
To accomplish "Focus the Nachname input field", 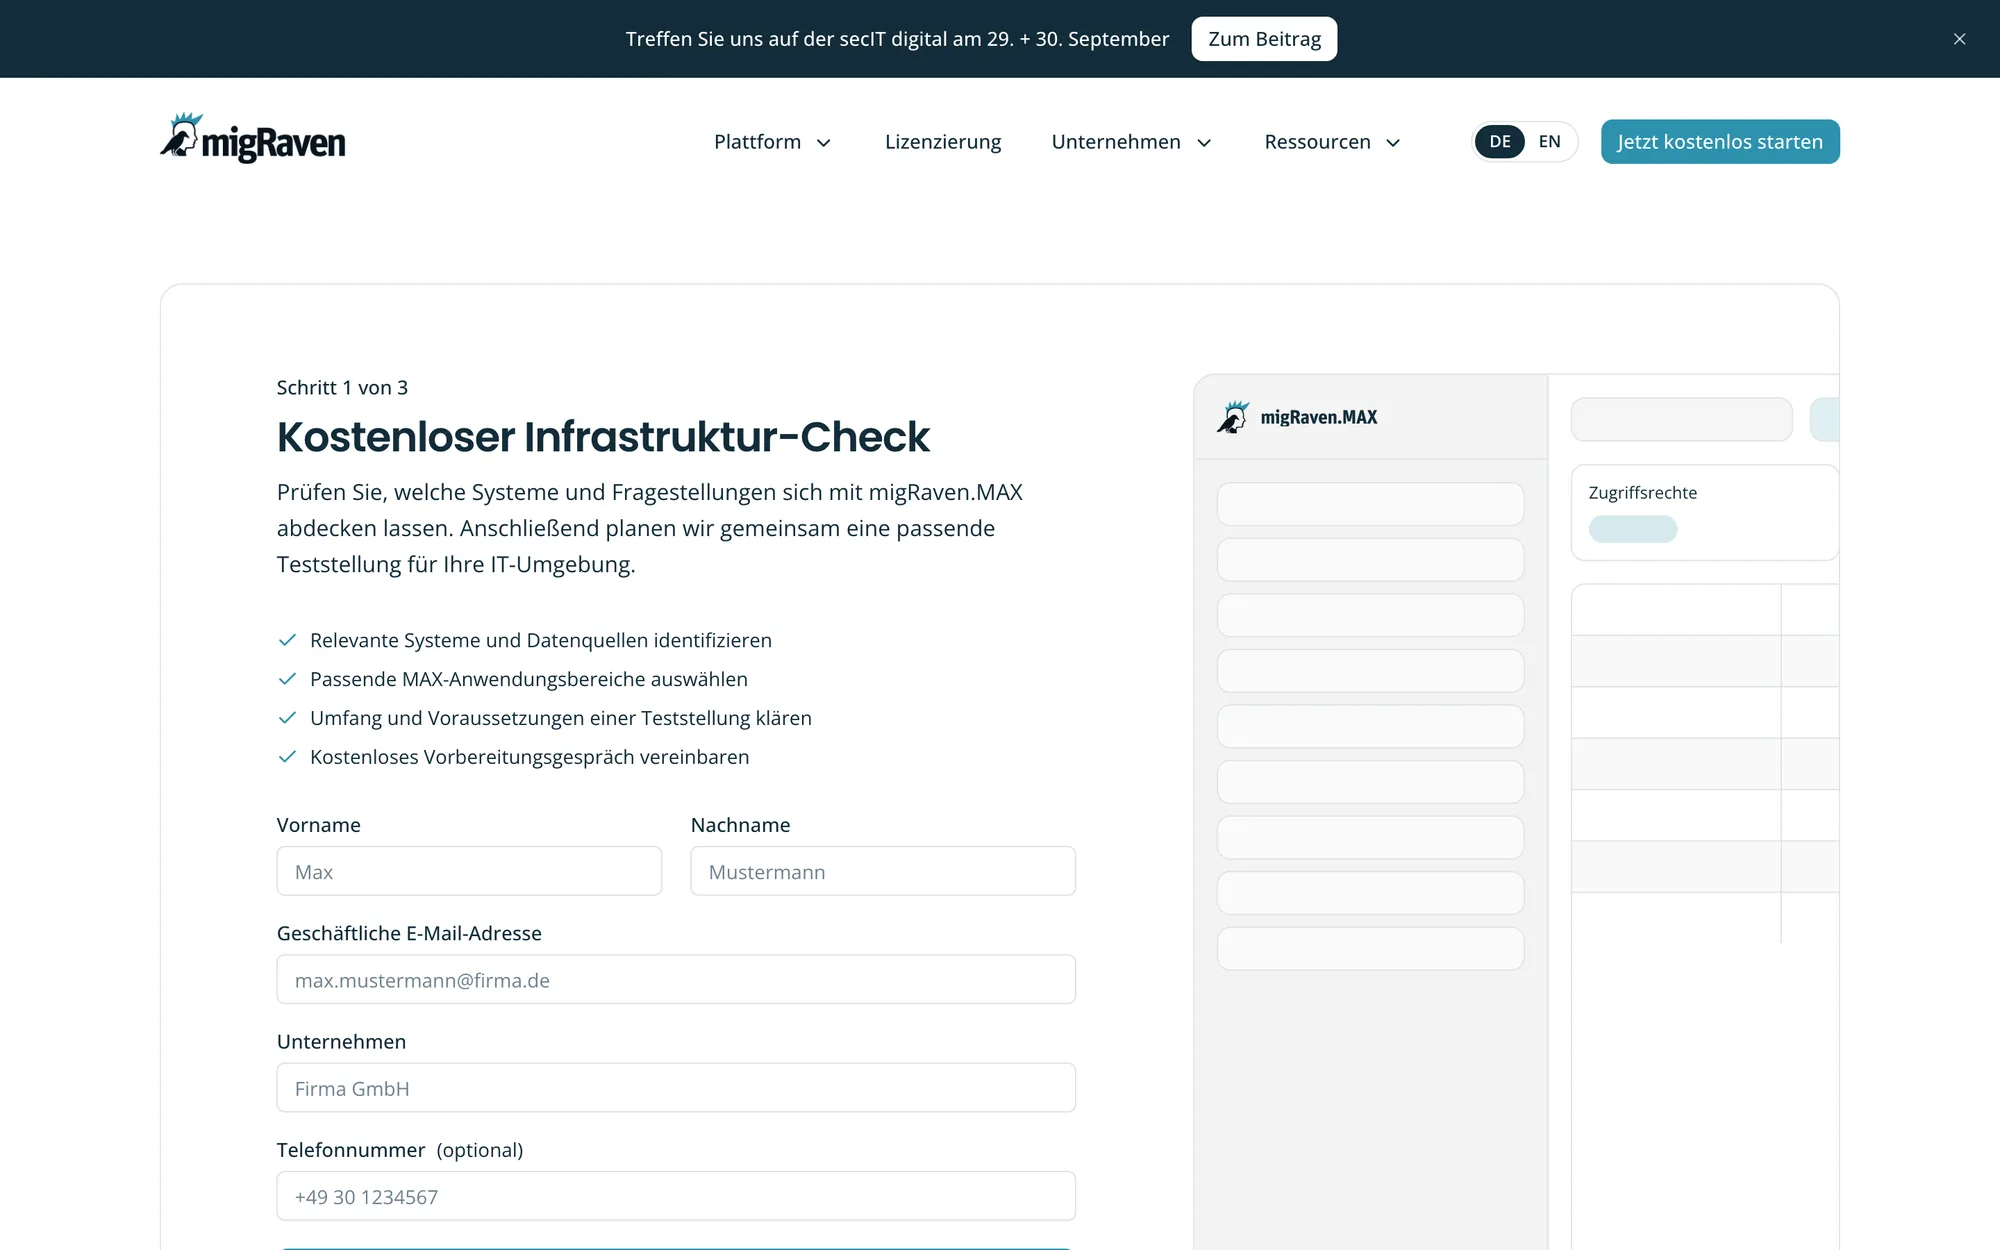I will [x=883, y=871].
